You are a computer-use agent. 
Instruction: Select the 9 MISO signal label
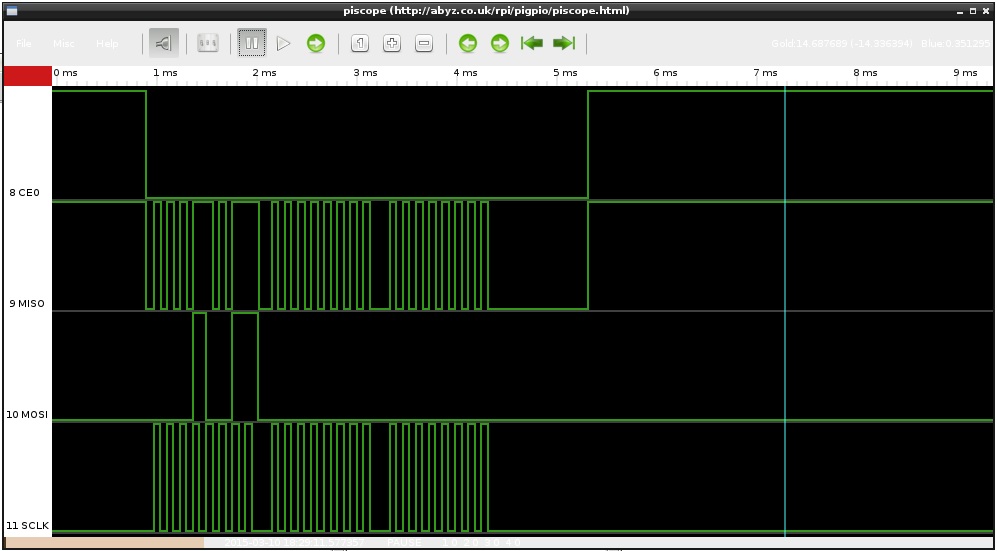point(27,303)
